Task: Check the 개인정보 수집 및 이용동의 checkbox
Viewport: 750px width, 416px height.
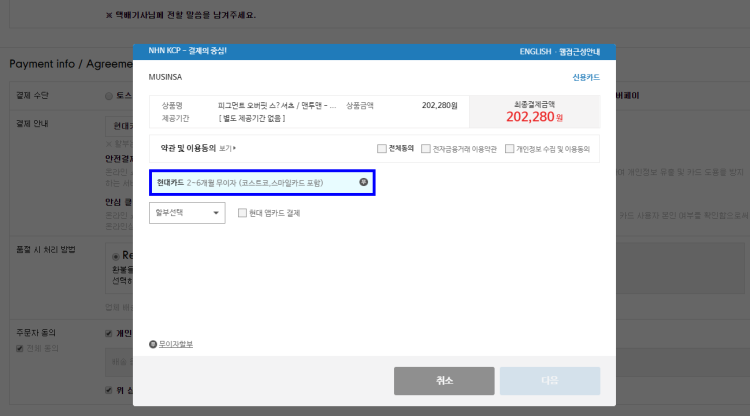Action: (509, 149)
